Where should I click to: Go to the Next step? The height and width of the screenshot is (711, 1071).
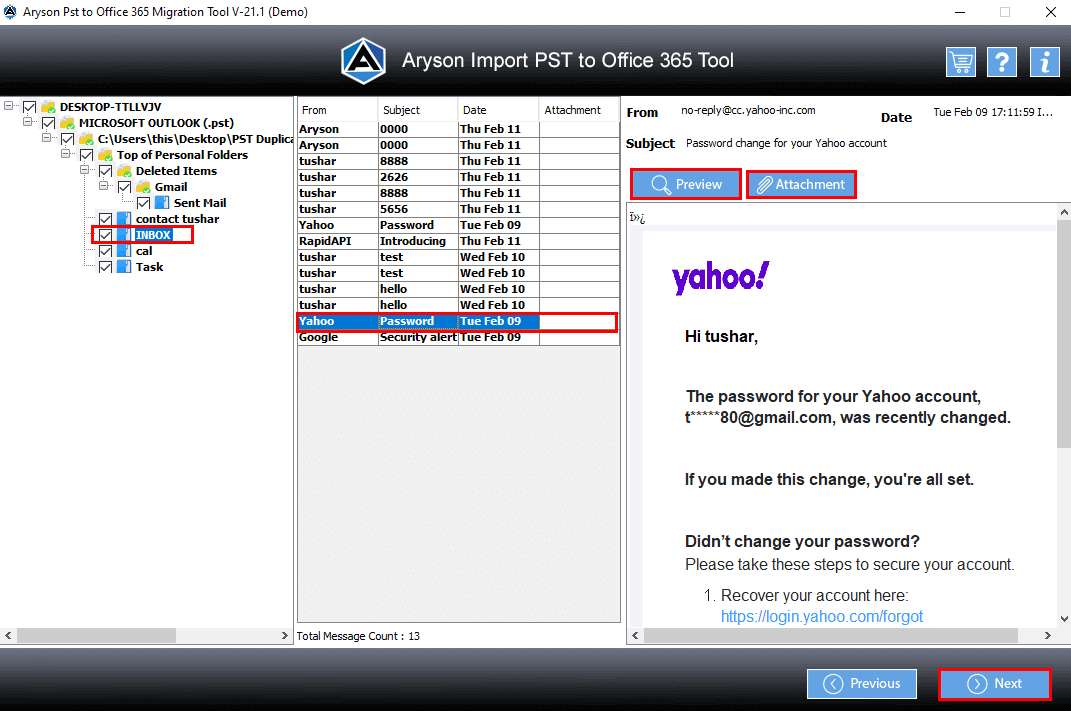994,684
